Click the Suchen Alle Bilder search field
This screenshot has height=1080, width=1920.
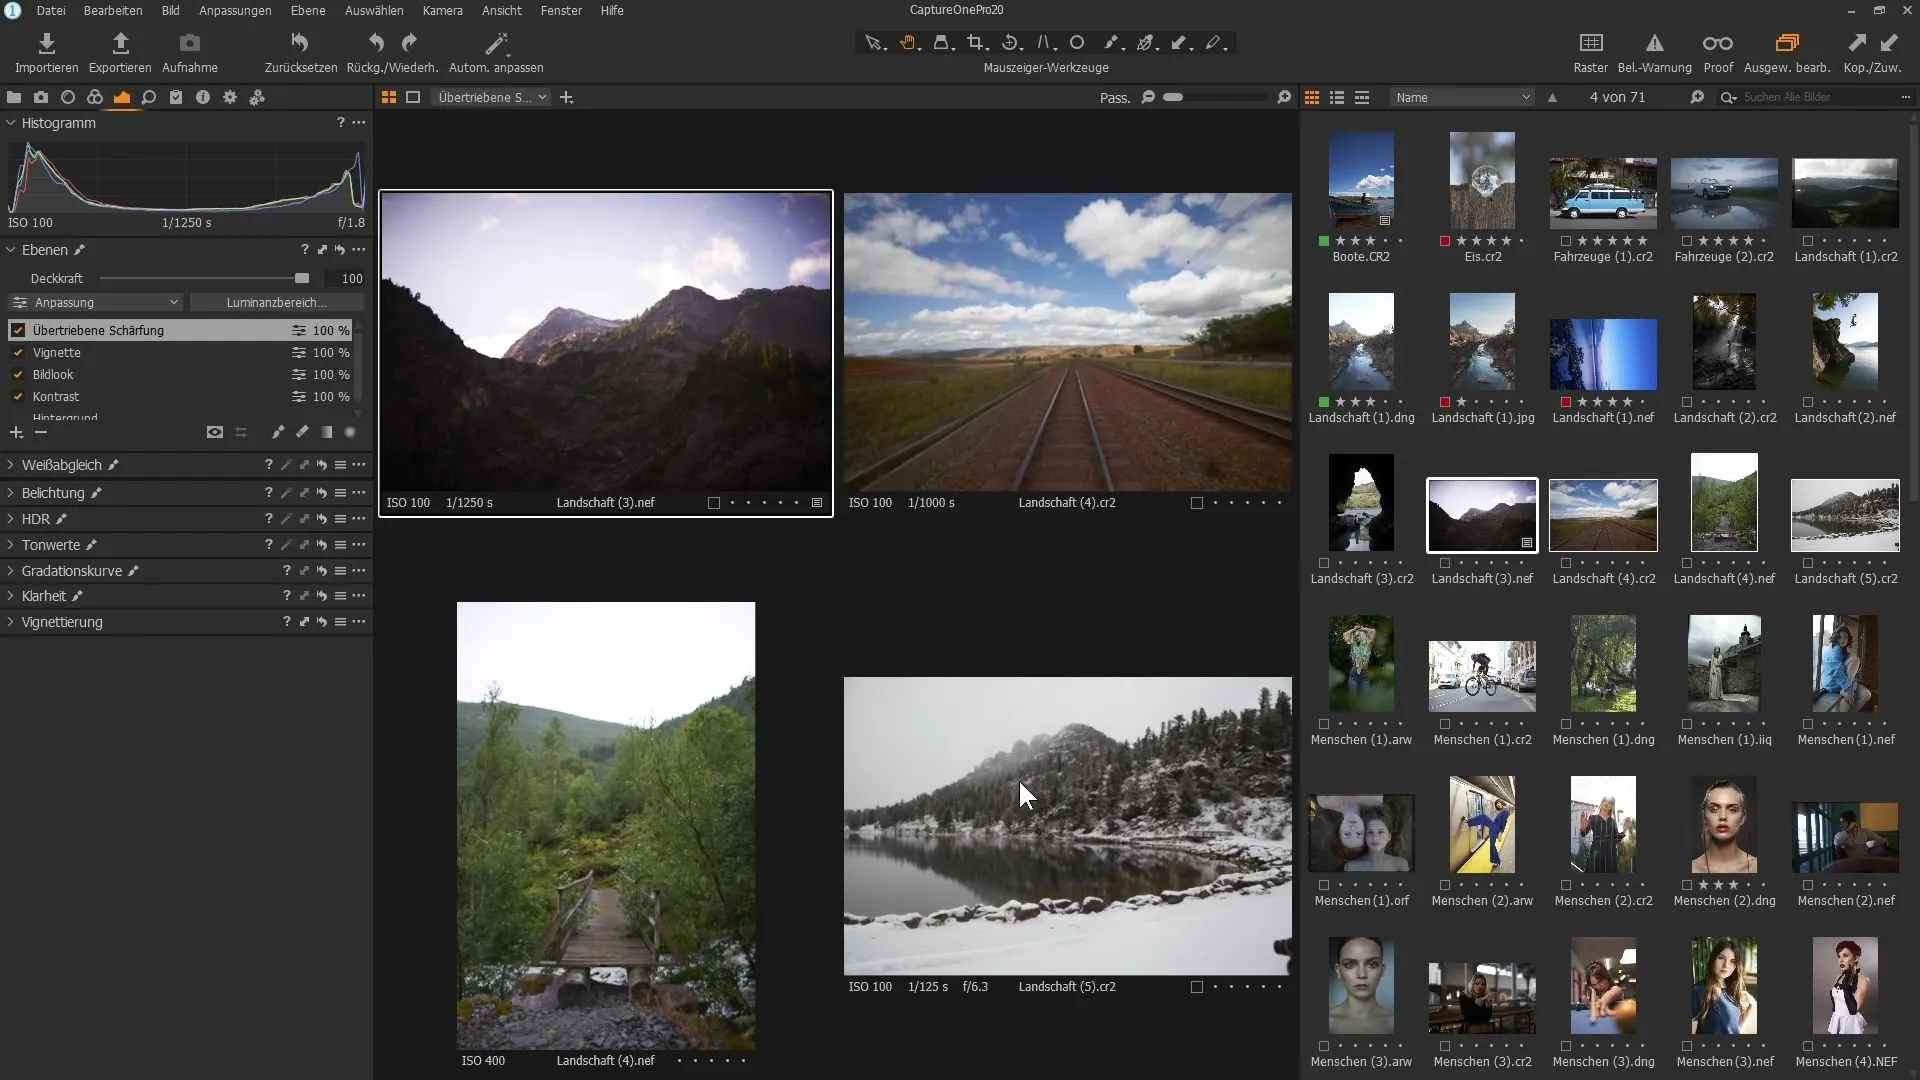(1818, 97)
